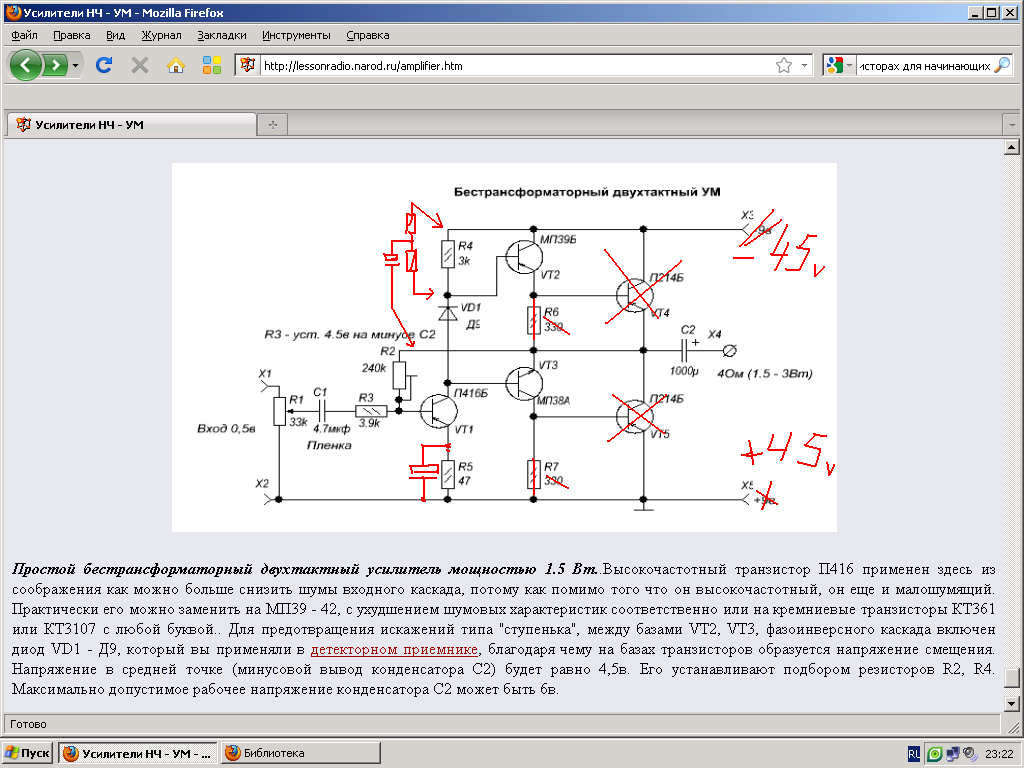
Task: Click the colorful squares toolbar icon
Action: pyautogui.click(x=212, y=66)
